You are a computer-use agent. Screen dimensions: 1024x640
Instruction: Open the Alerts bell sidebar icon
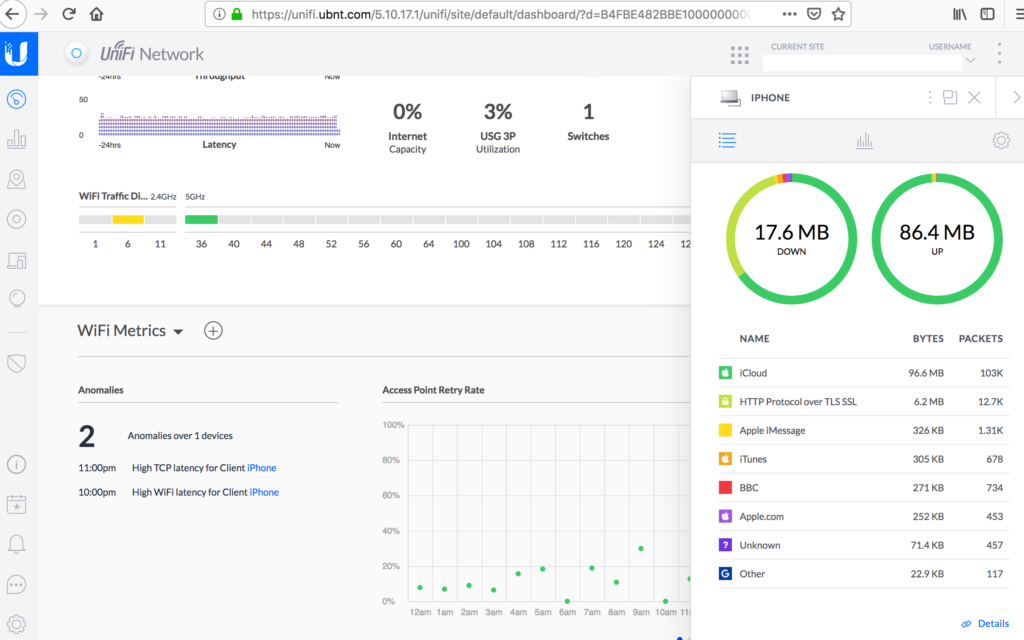coord(16,544)
